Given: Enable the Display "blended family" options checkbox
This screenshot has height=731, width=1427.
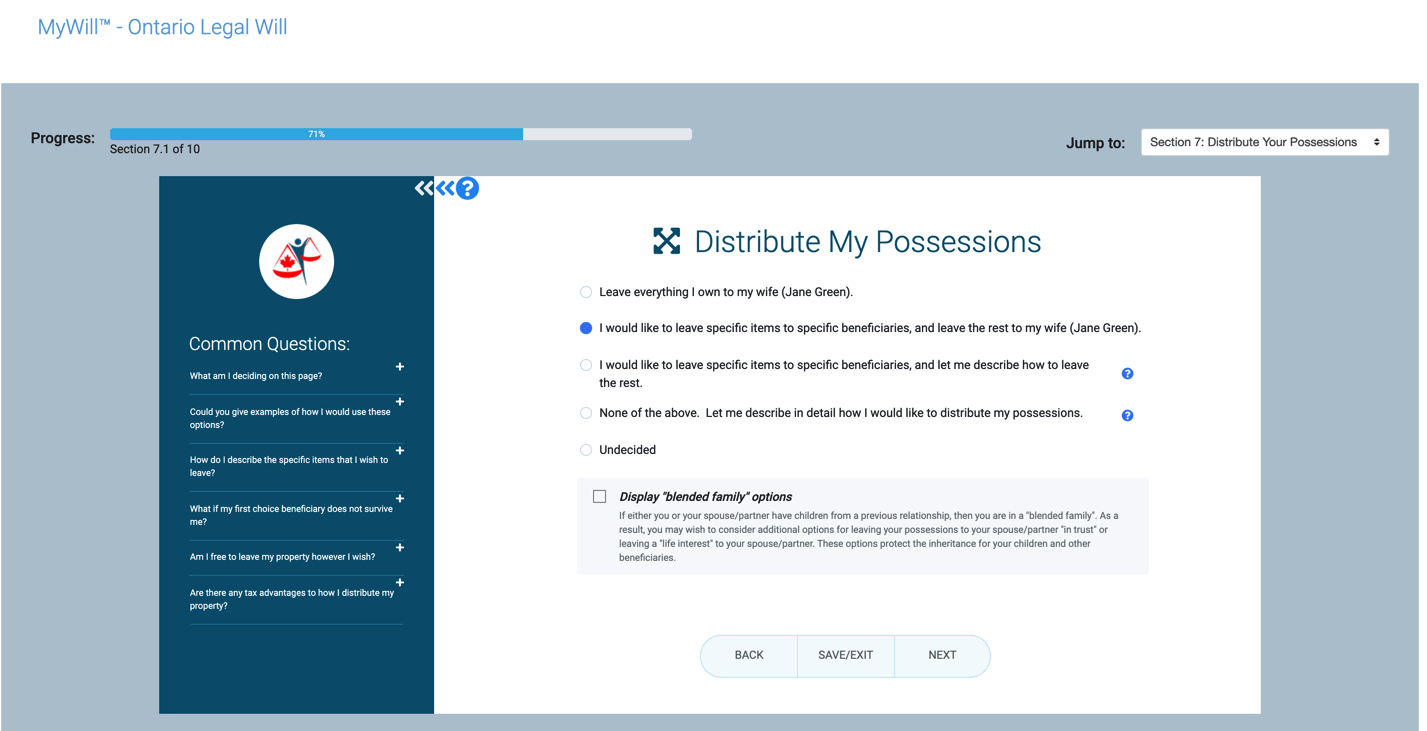Looking at the screenshot, I should tap(599, 496).
